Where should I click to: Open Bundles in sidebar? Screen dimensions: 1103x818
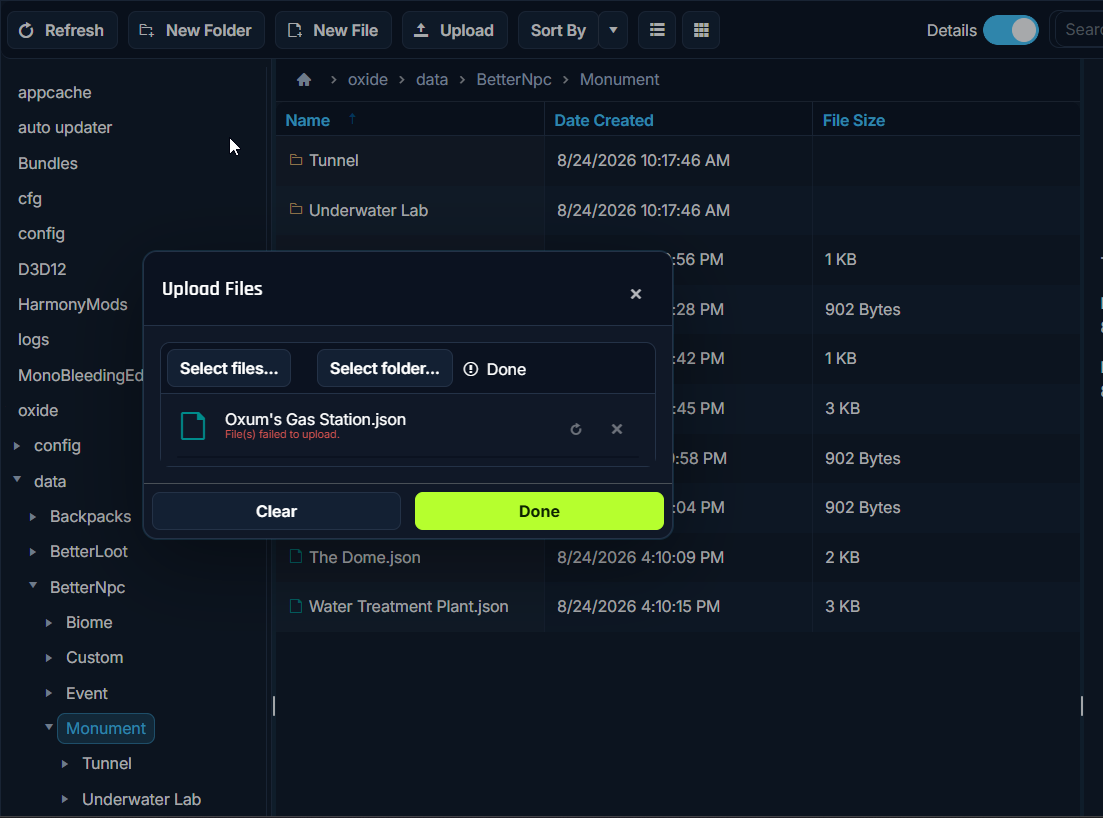click(x=48, y=163)
